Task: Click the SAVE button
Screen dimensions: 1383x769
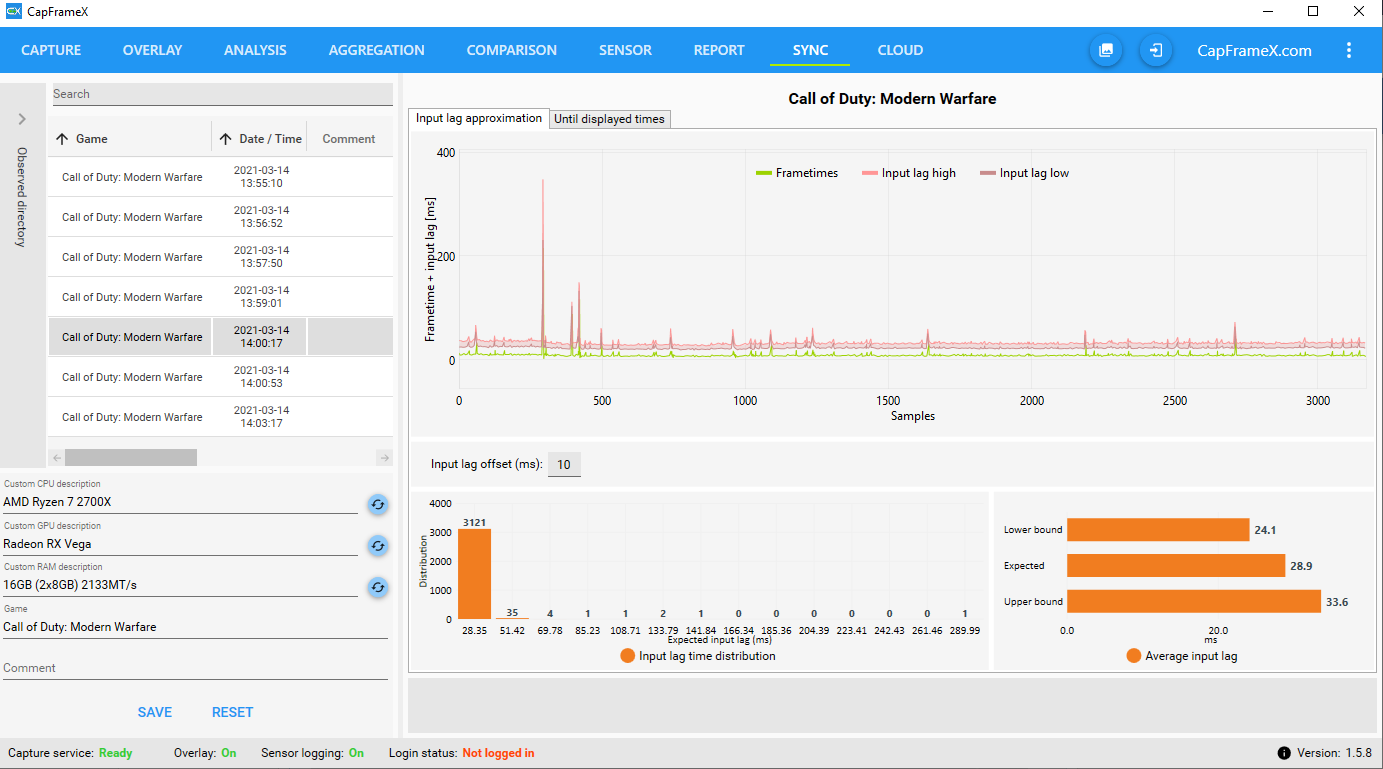Action: coord(155,712)
